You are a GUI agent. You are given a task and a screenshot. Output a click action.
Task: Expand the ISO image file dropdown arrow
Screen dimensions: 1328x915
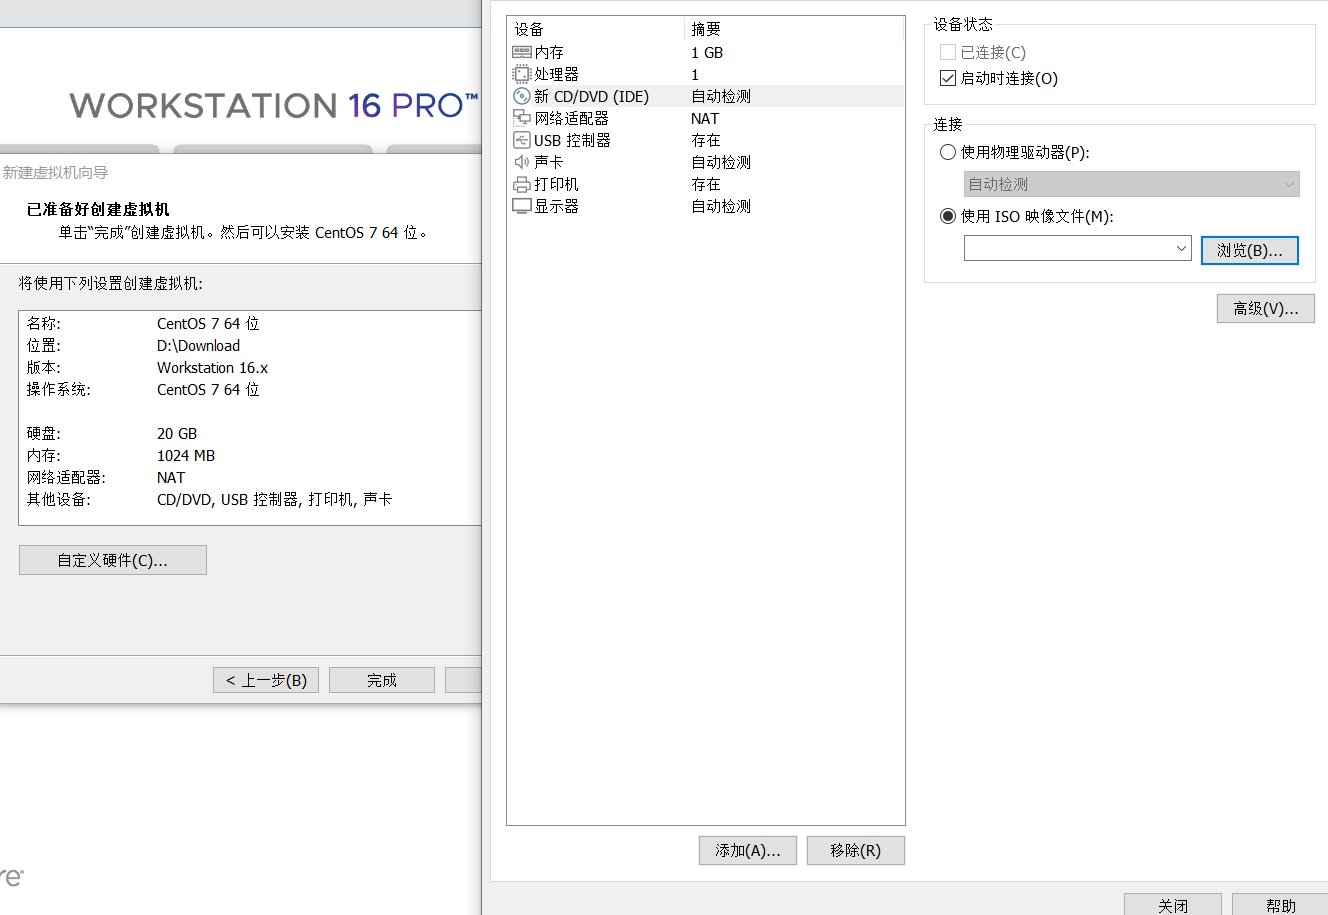[x=1181, y=248]
